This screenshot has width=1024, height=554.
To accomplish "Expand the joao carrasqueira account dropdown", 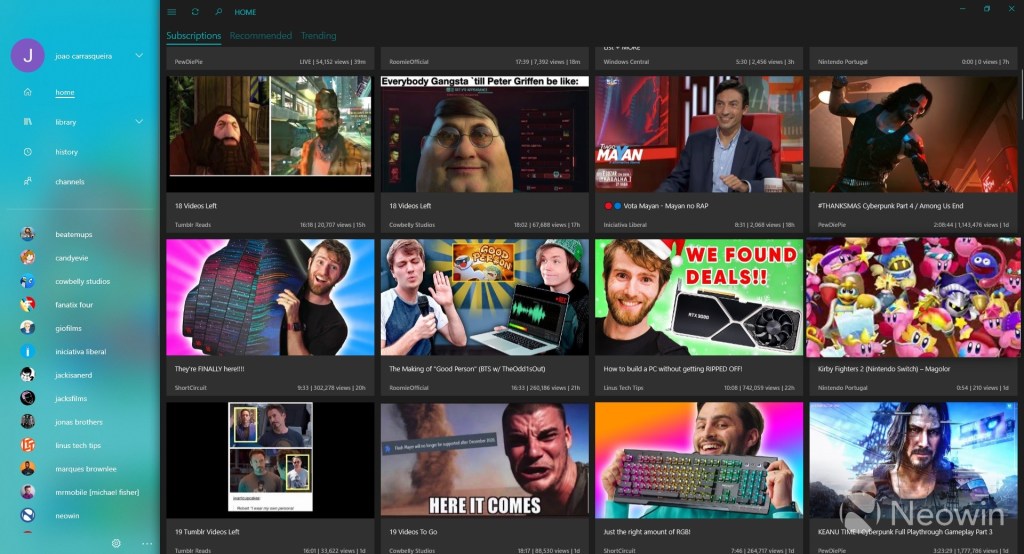I will point(139,55).
